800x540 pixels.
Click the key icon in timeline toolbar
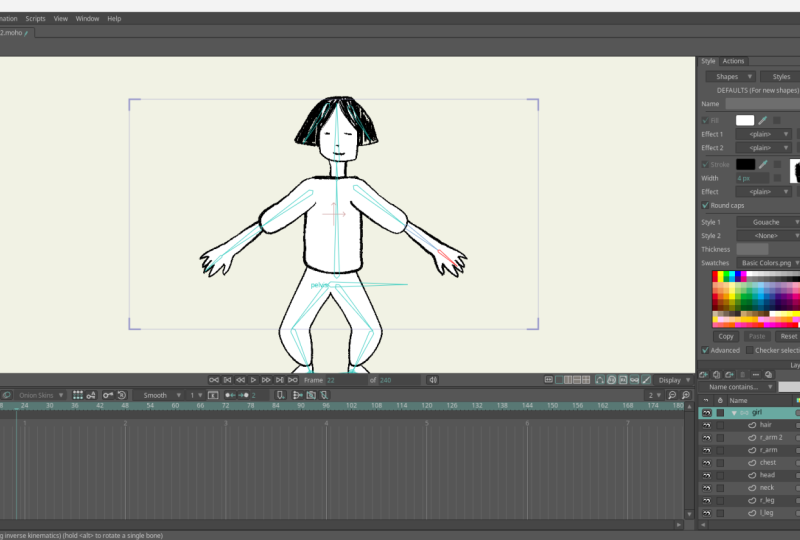click(108, 395)
